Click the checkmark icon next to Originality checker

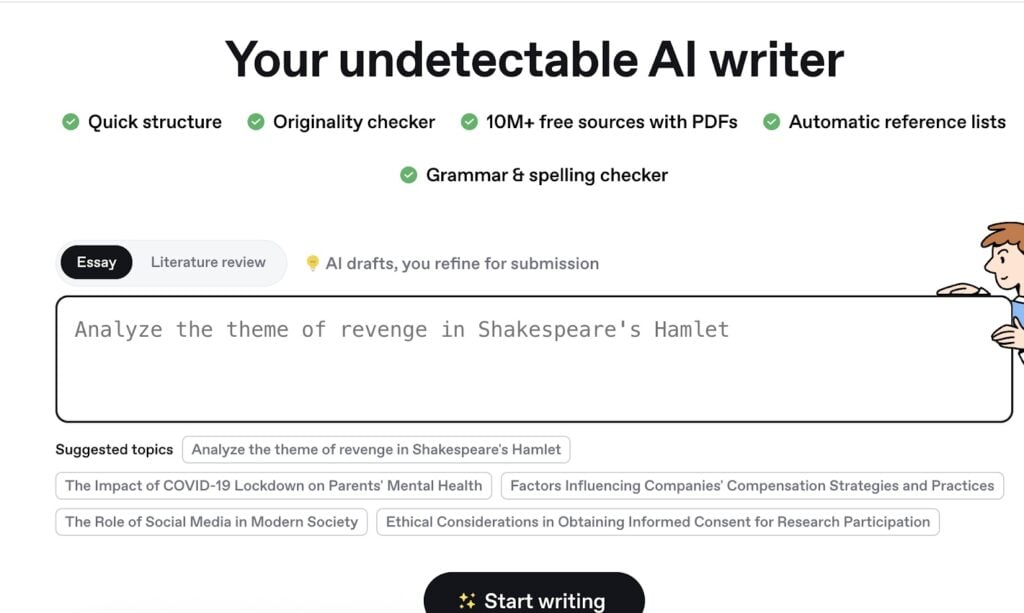click(256, 121)
